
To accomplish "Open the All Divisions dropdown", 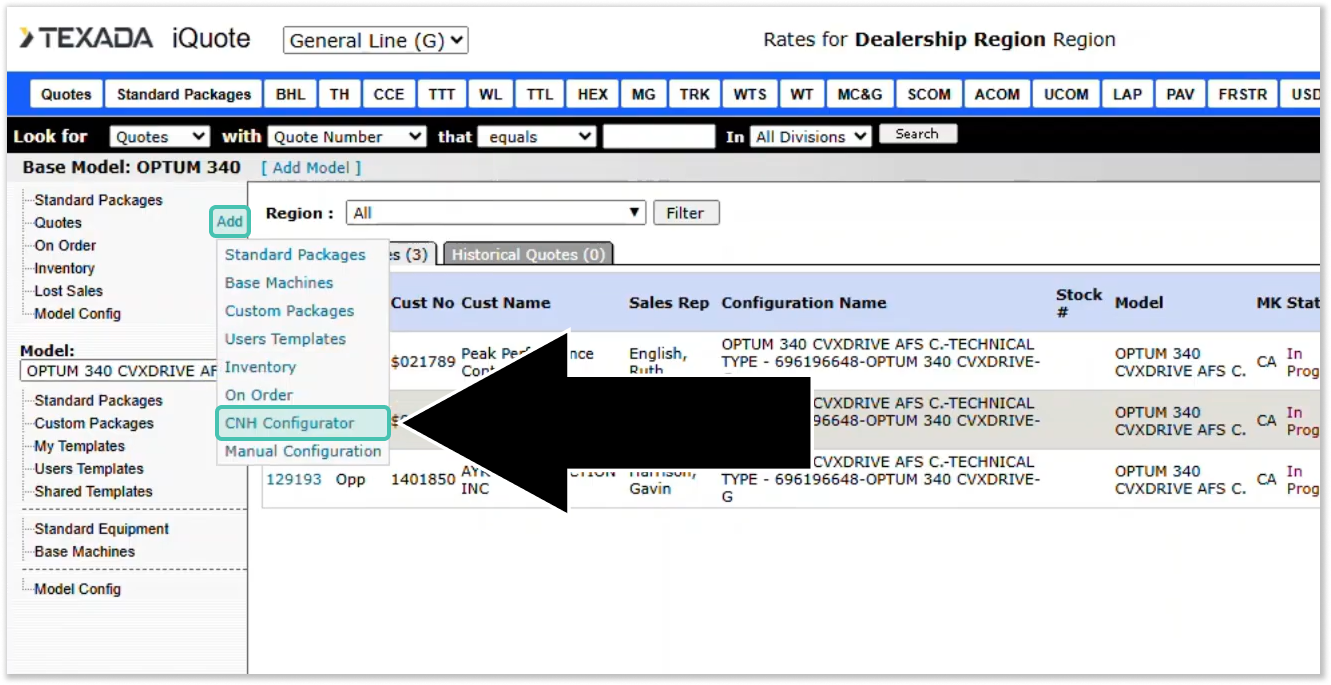I will click(811, 137).
